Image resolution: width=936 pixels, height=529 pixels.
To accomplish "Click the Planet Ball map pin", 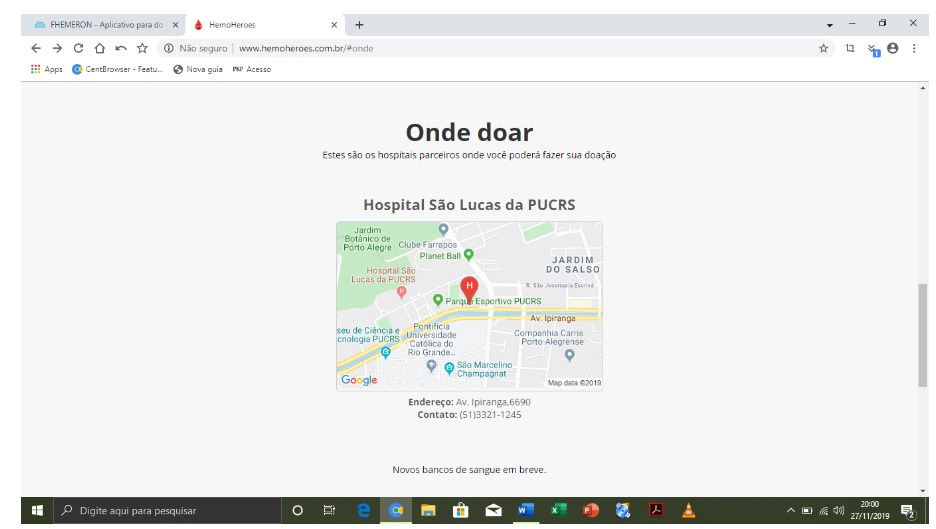I will [x=469, y=255].
